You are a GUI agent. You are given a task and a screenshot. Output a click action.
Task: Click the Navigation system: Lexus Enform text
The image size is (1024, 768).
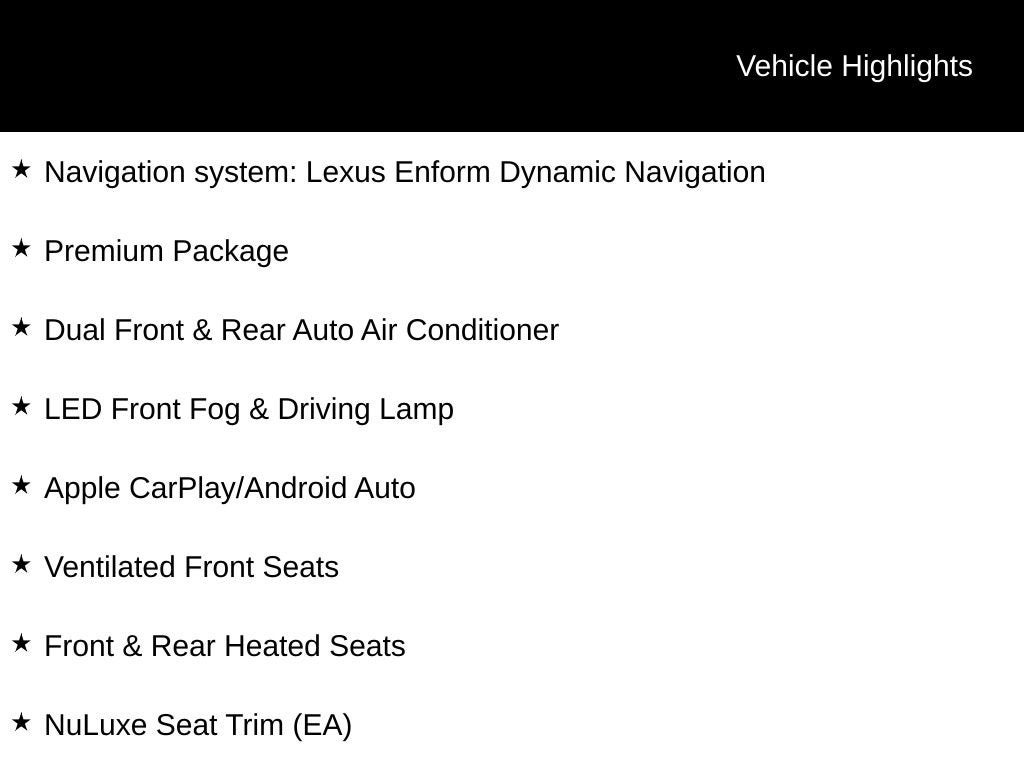[x=267, y=173]
